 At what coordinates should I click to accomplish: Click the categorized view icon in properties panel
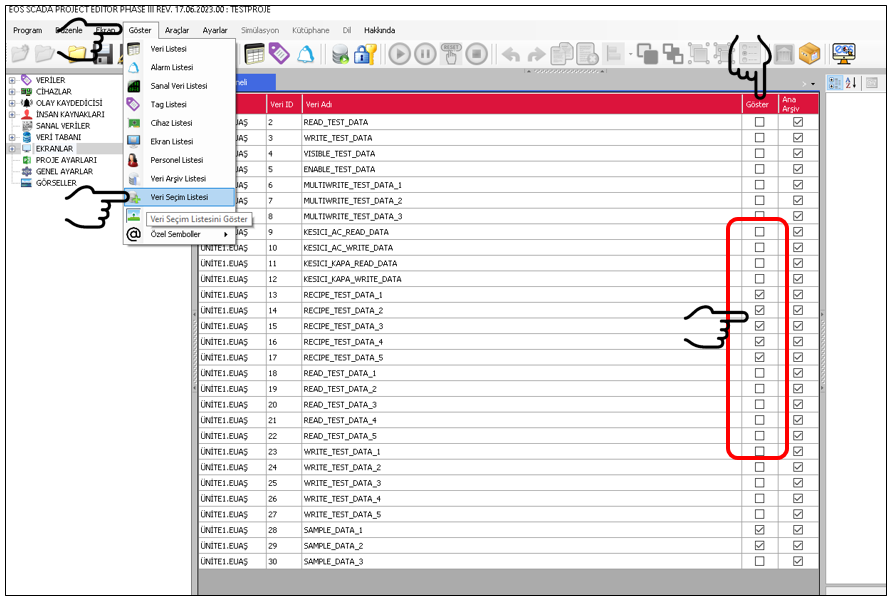tap(835, 83)
